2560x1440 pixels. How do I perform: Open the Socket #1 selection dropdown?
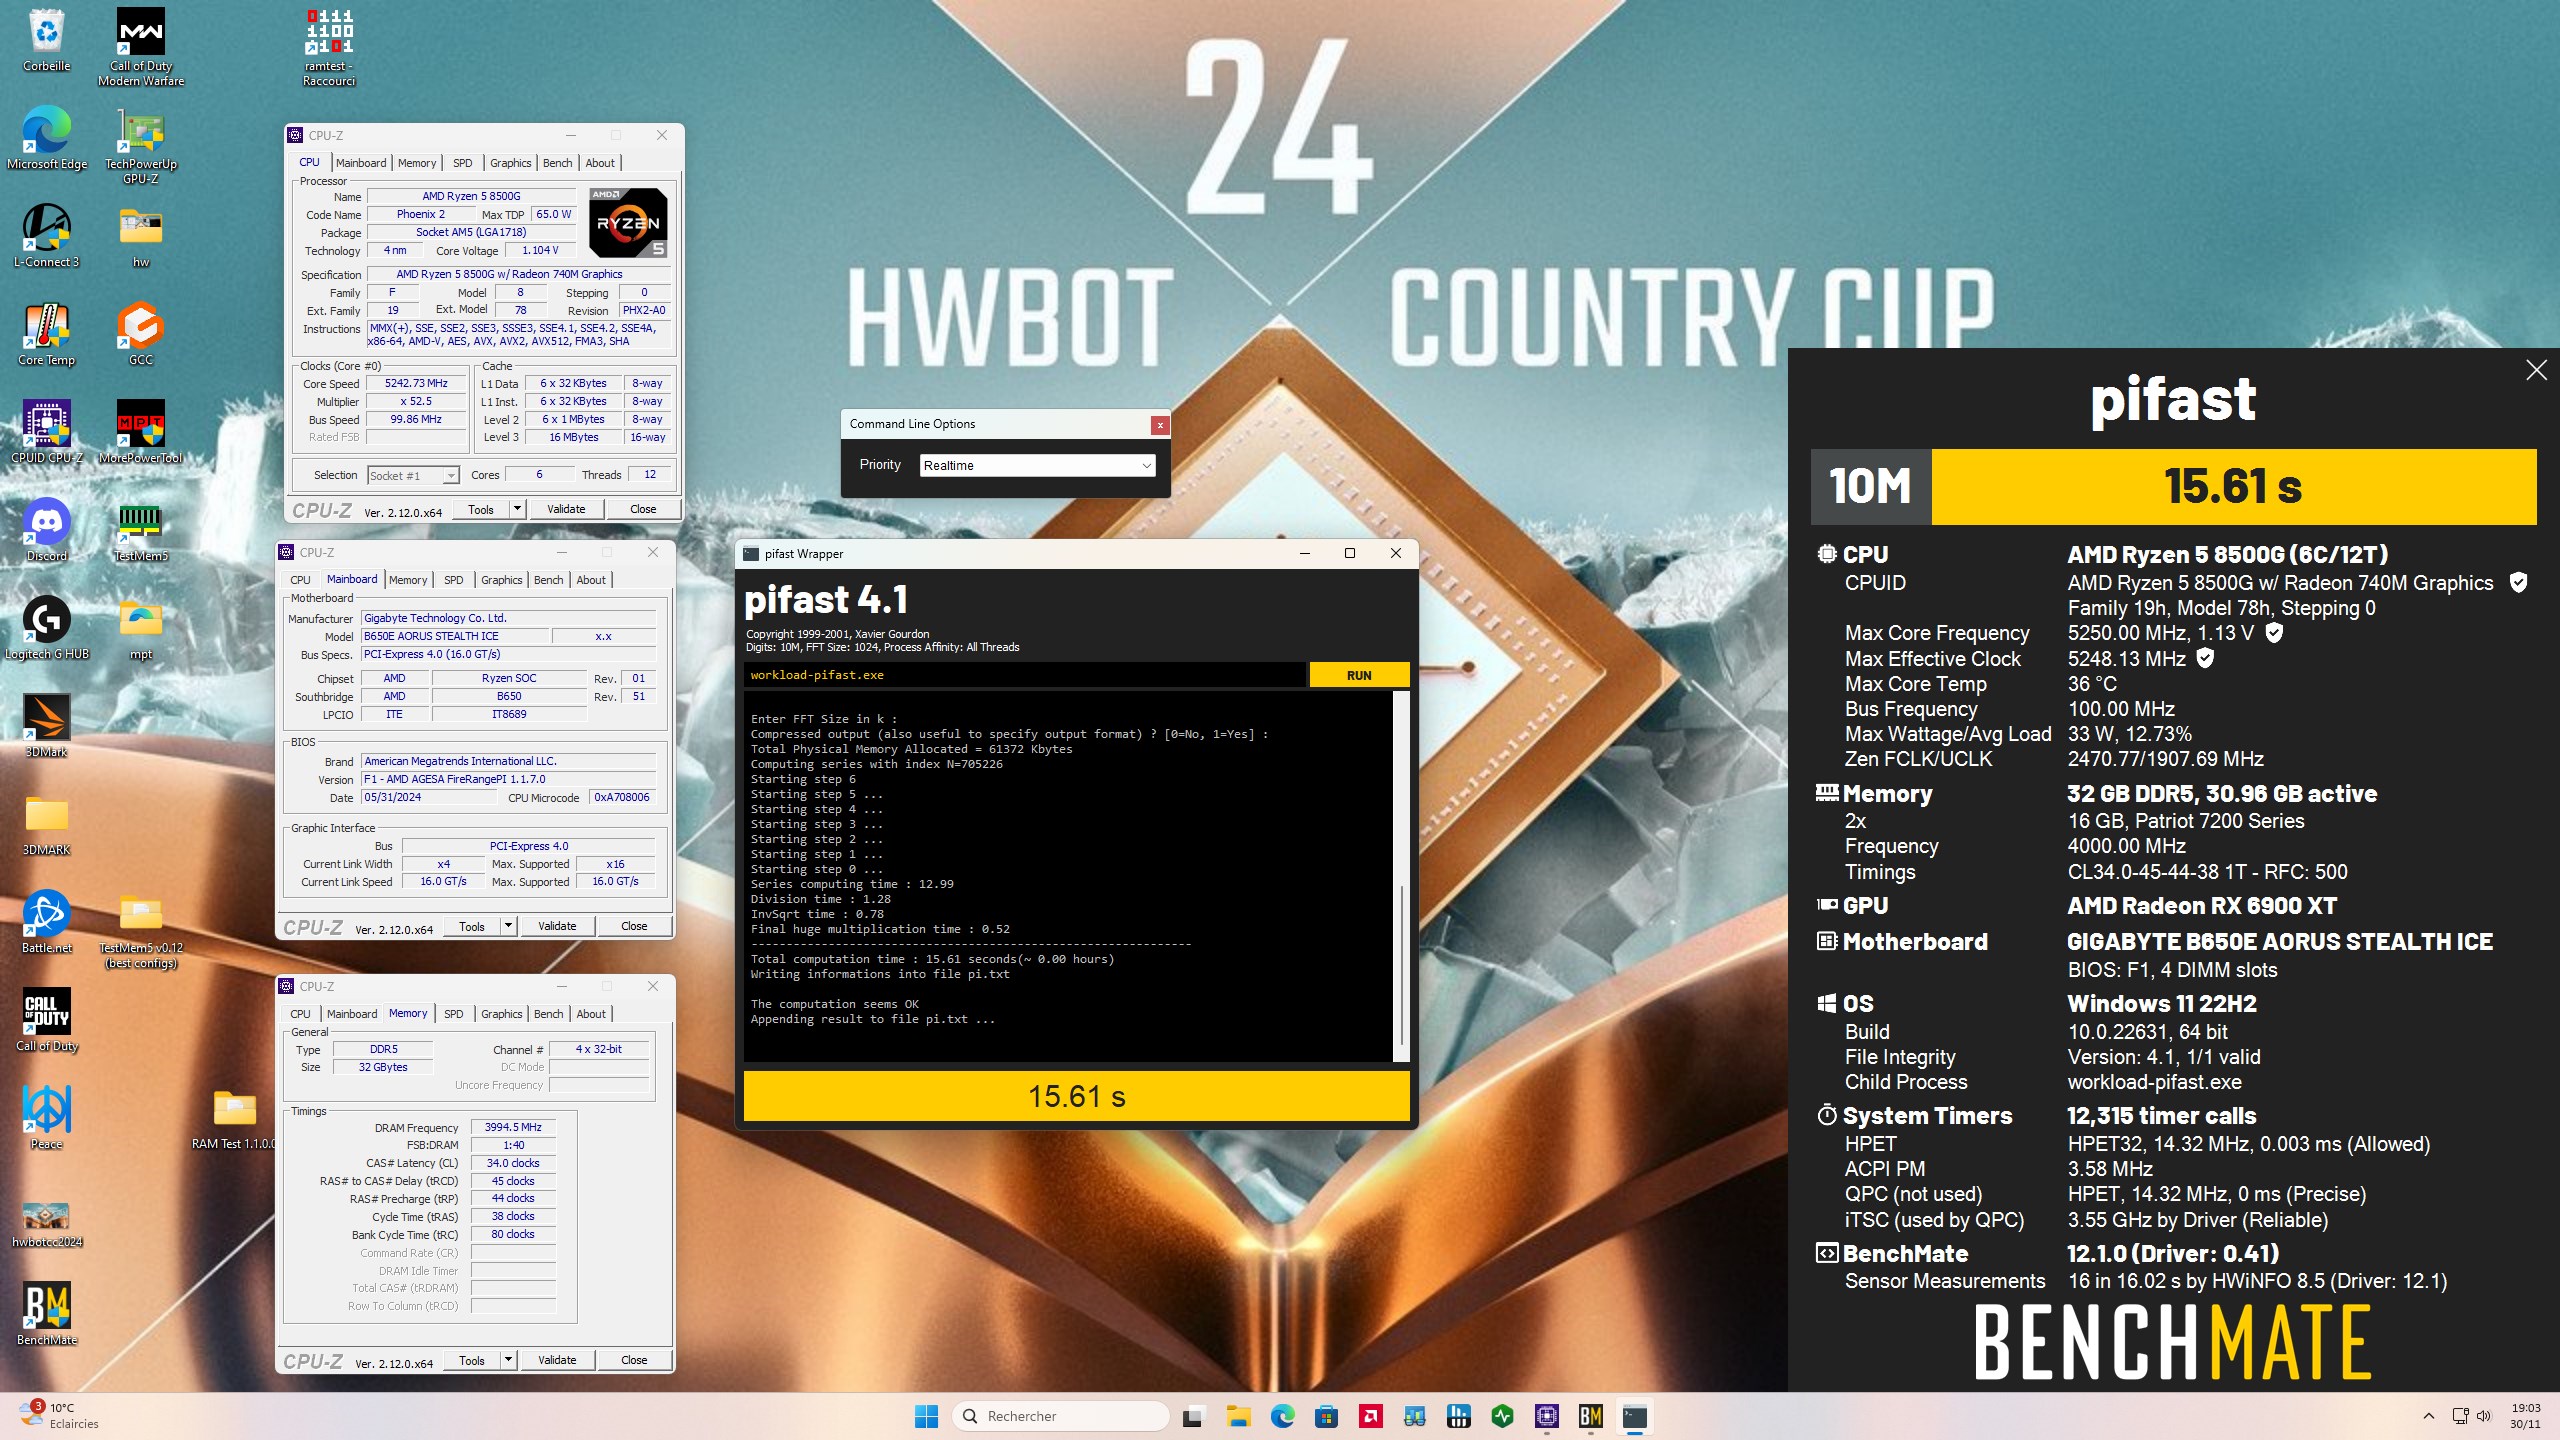(413, 476)
